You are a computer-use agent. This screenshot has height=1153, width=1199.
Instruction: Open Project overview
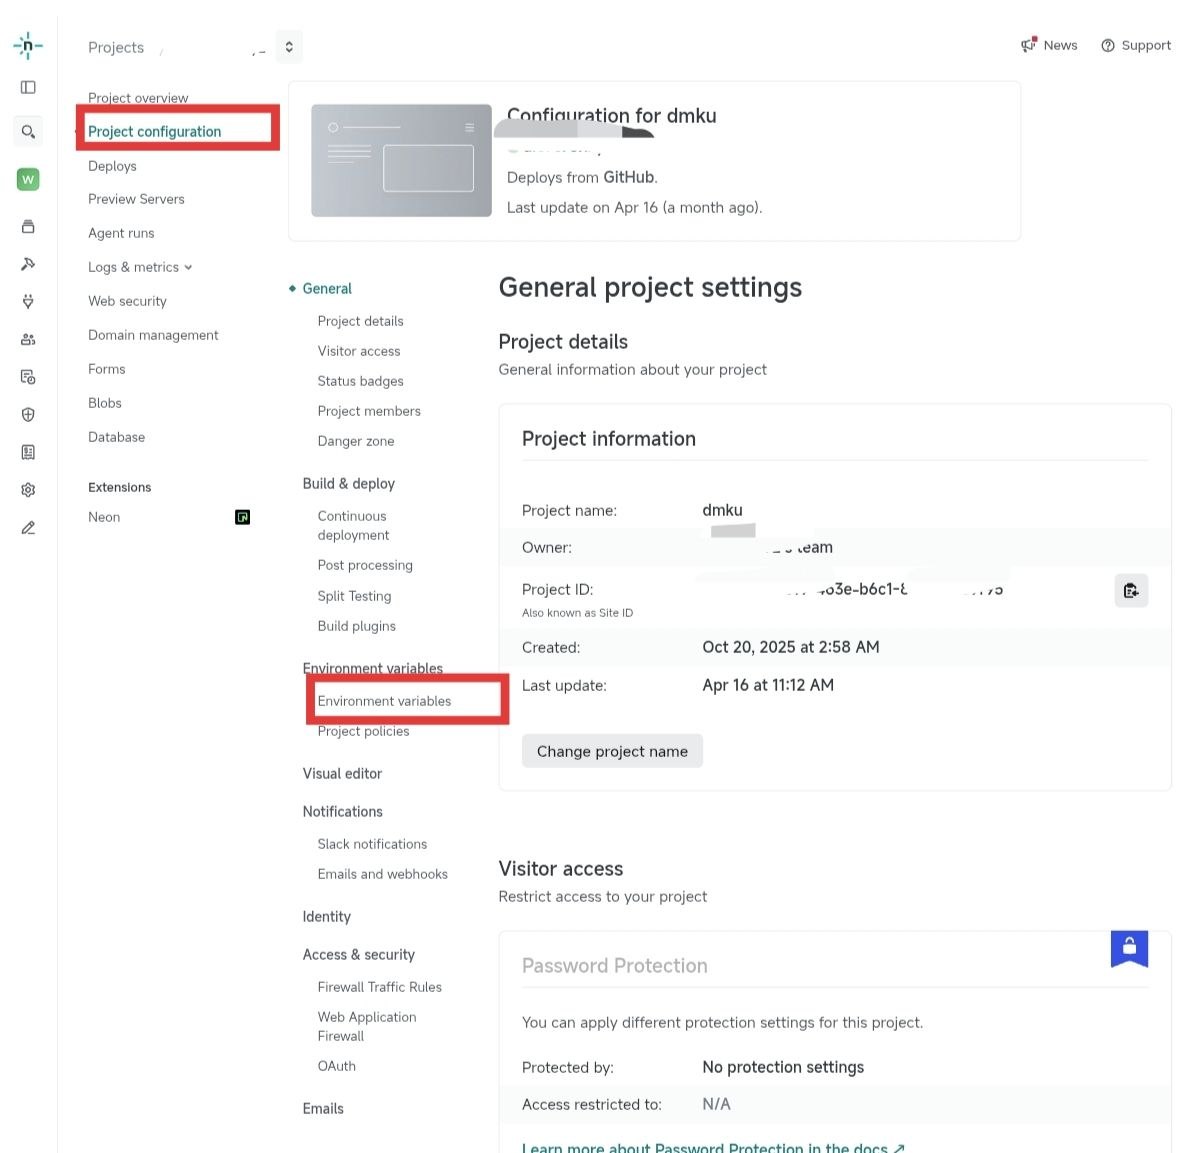click(x=138, y=98)
